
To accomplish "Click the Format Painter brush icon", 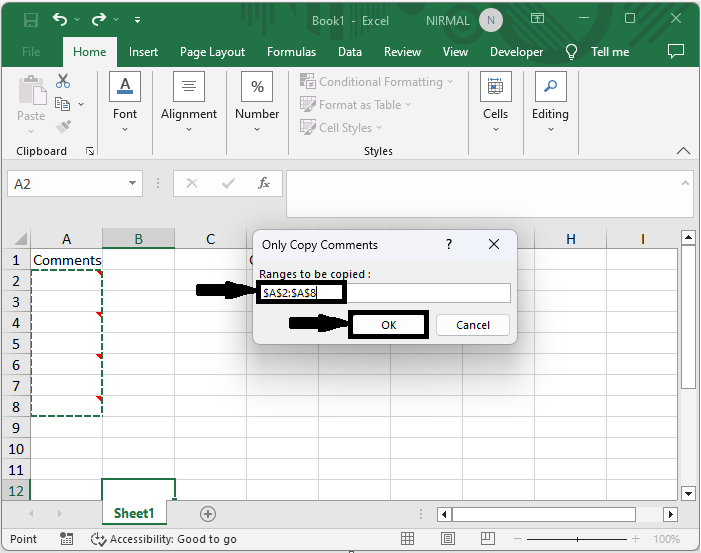I will click(63, 127).
